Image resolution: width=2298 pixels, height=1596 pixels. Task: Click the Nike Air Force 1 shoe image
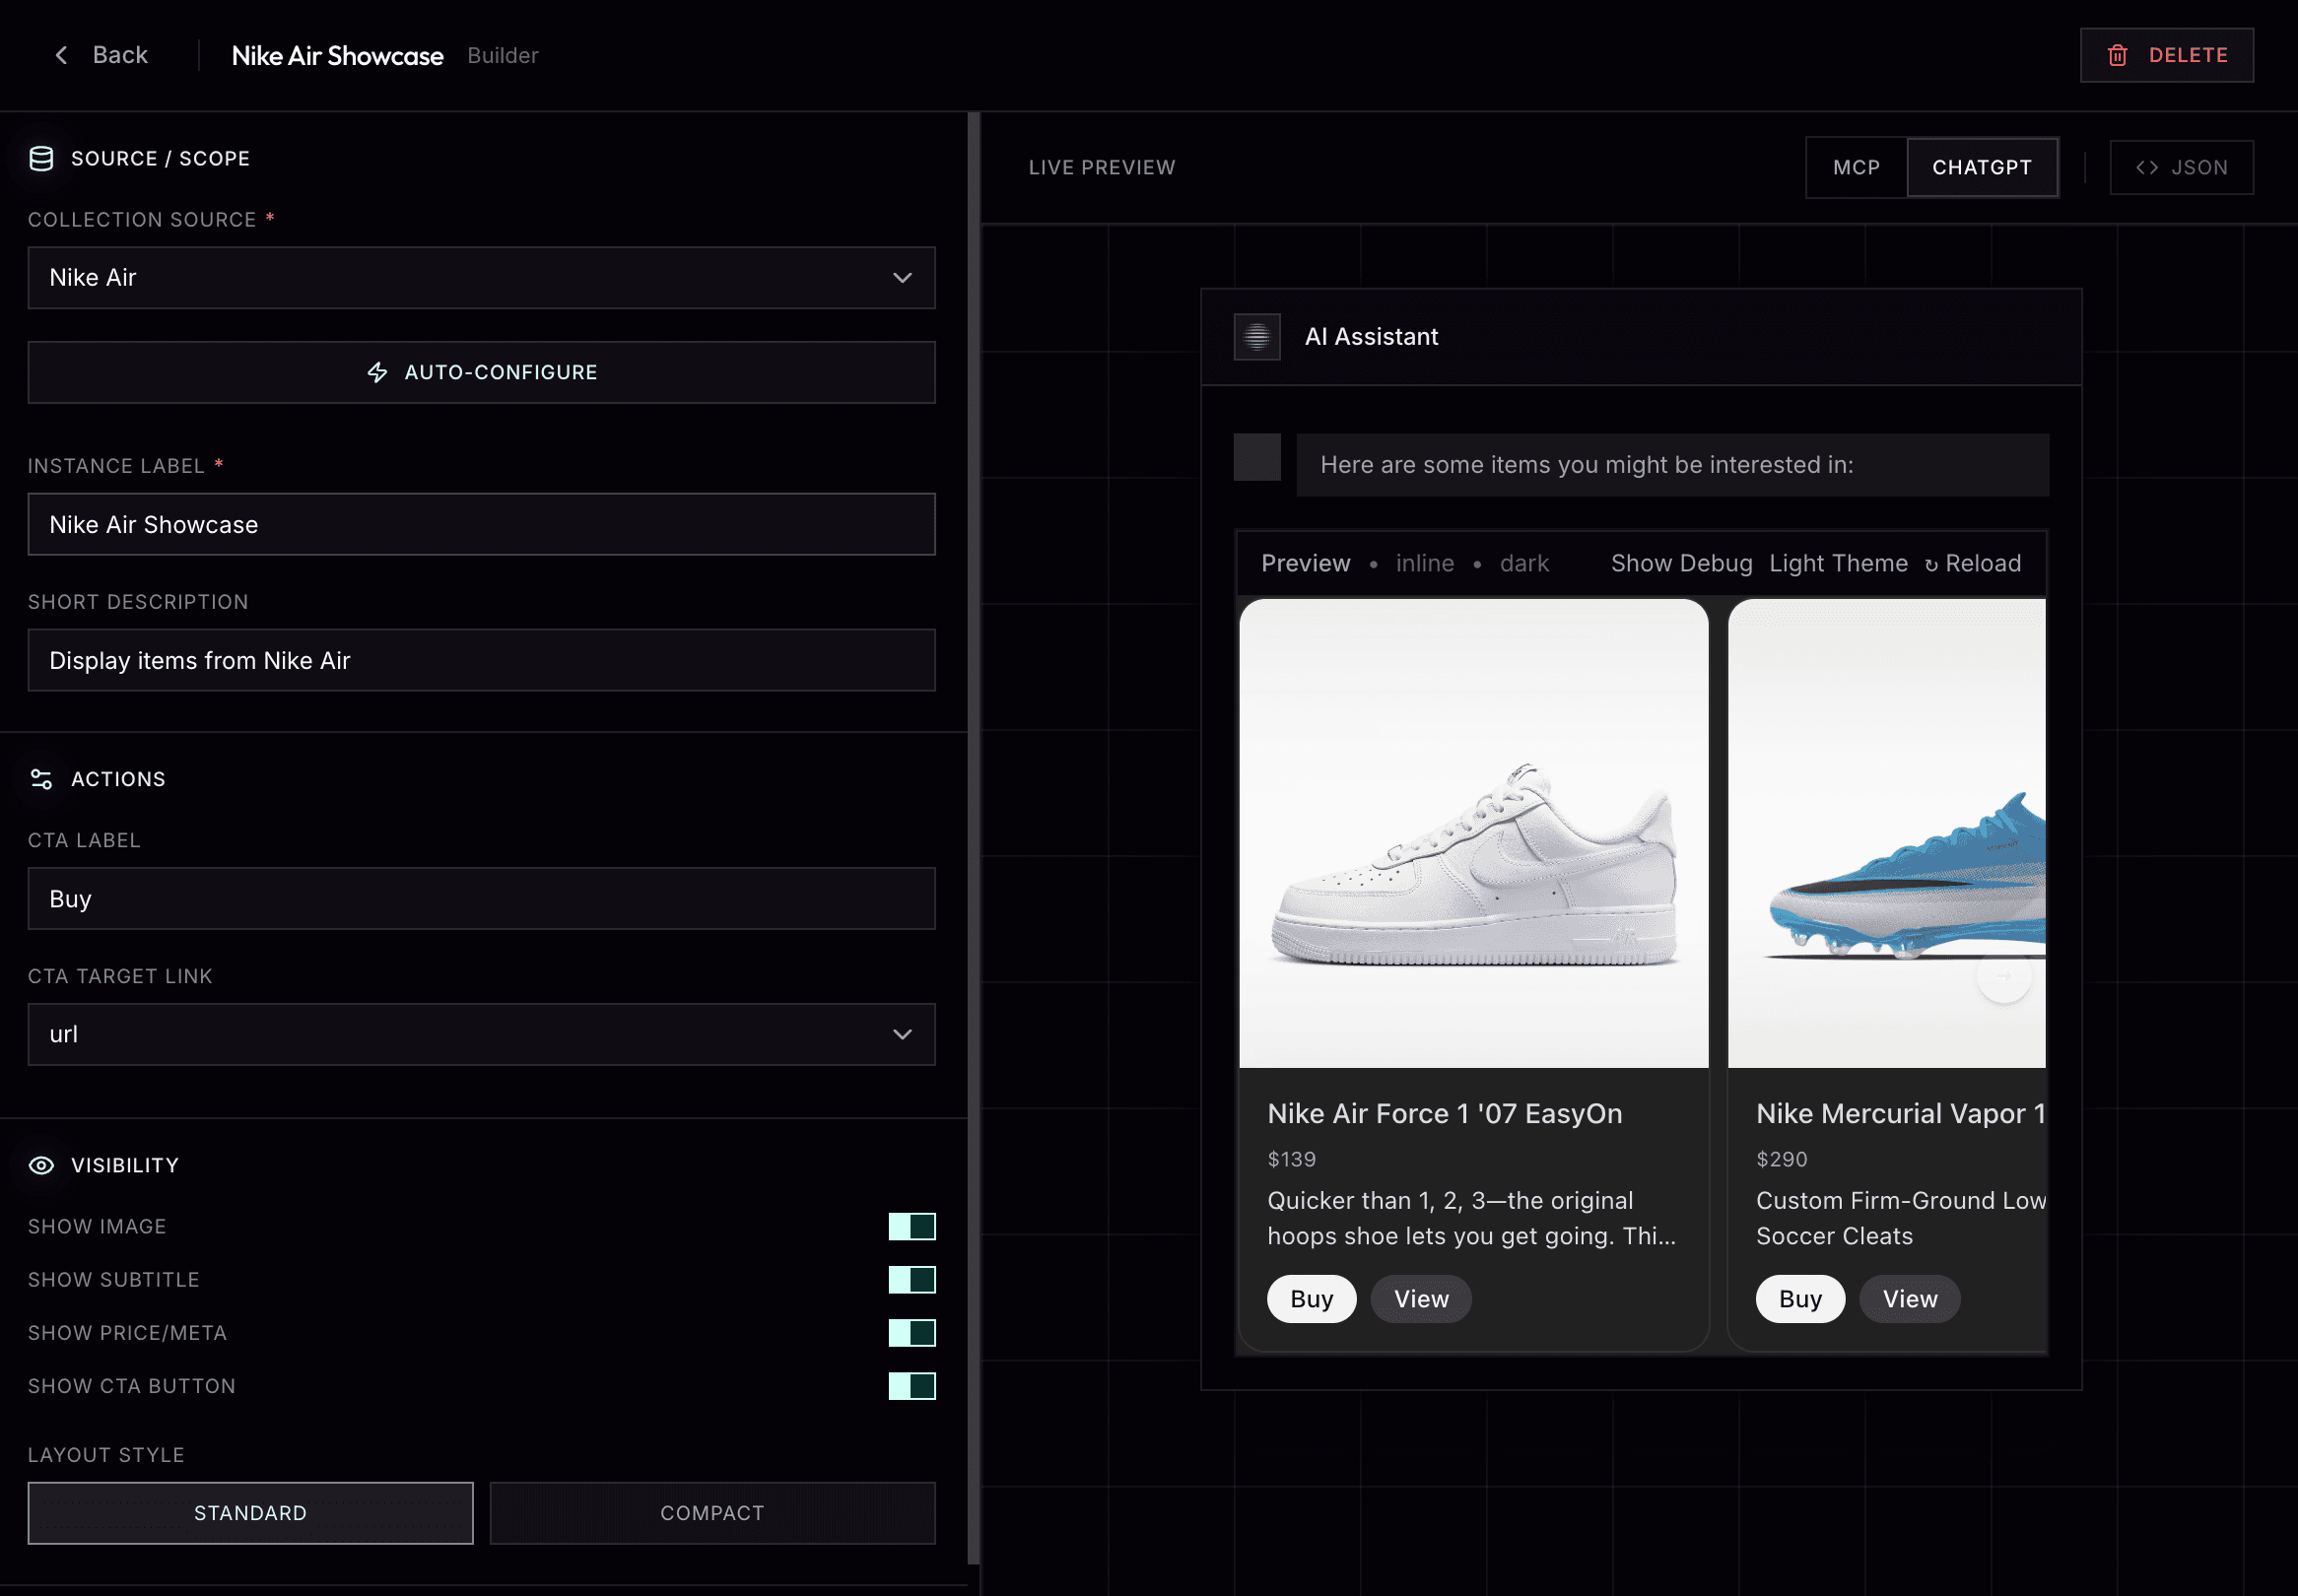tap(1474, 833)
